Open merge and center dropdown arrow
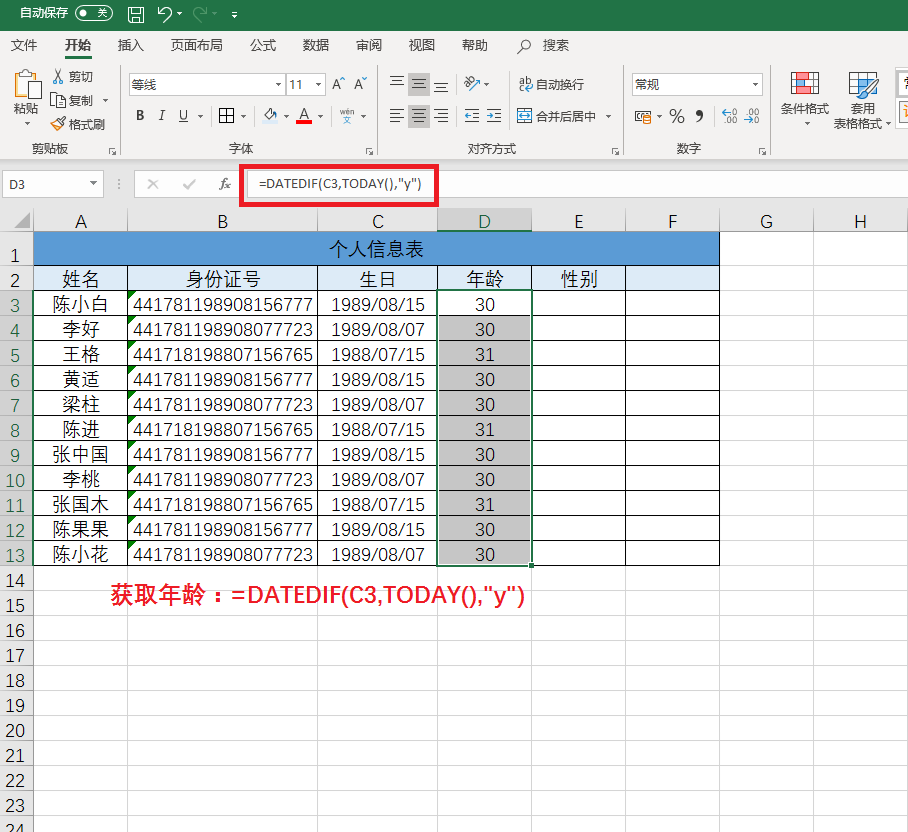This screenshot has width=908, height=832. [x=609, y=116]
